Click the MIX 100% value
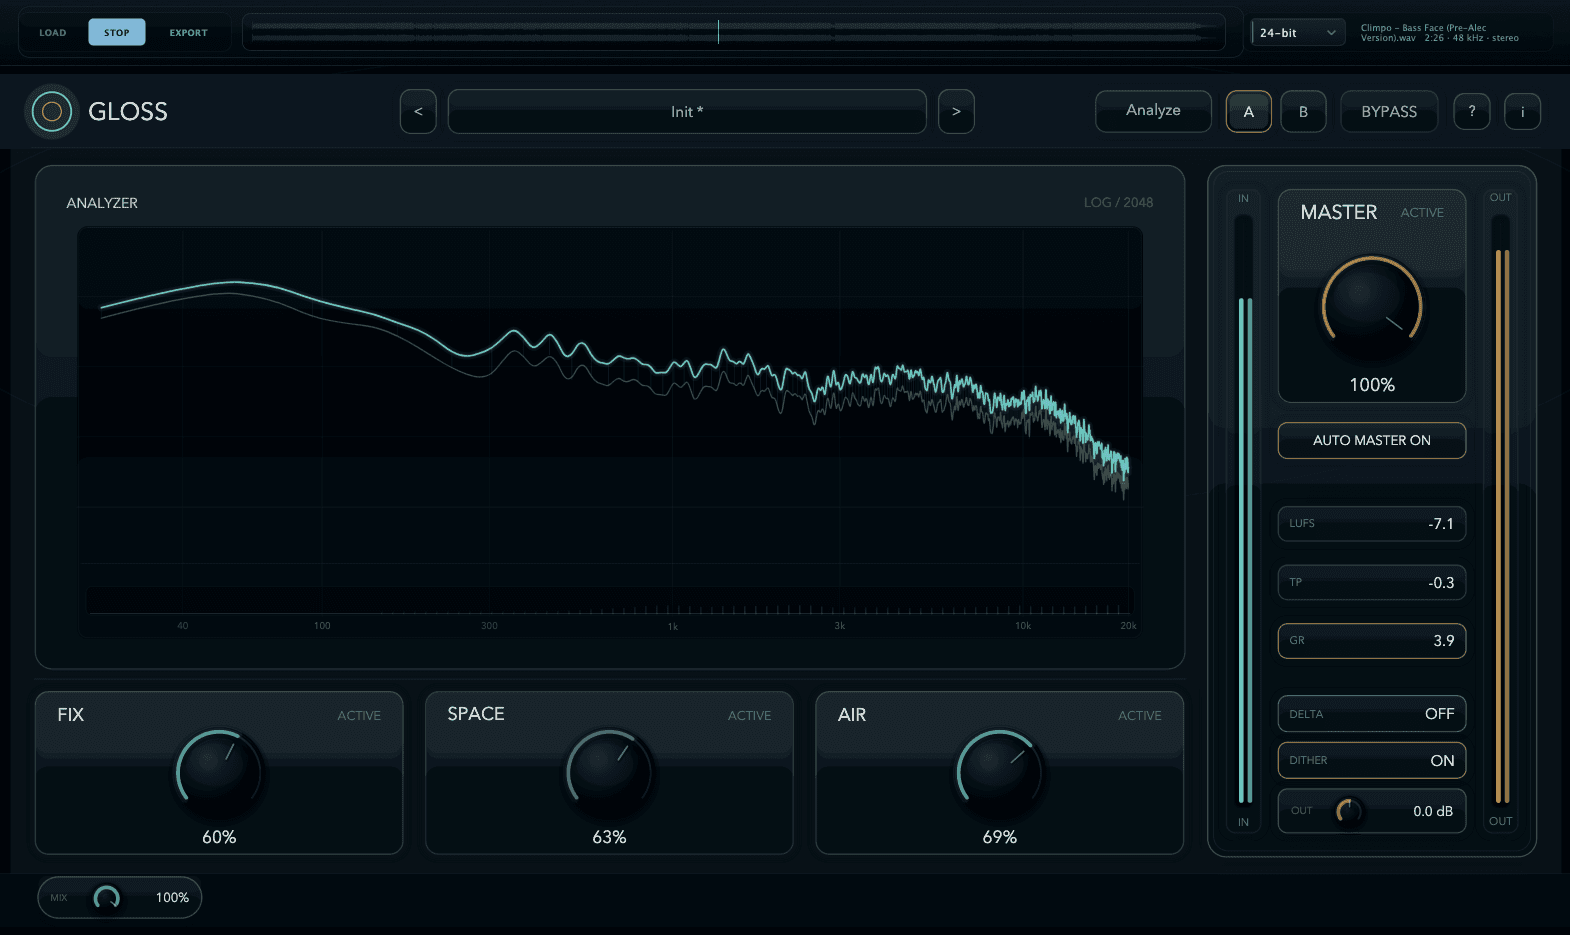This screenshot has height=935, width=1570. click(172, 898)
